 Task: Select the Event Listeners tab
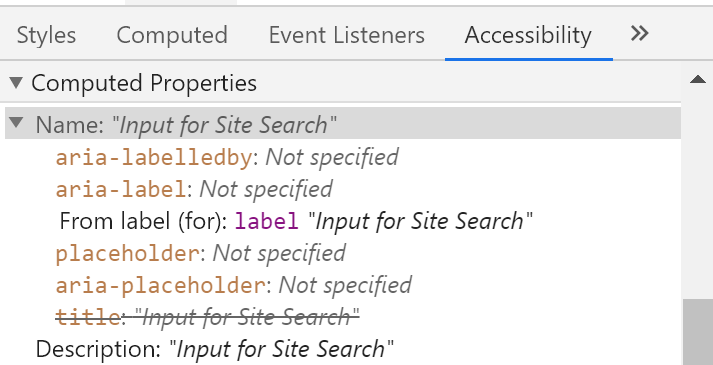(346, 35)
